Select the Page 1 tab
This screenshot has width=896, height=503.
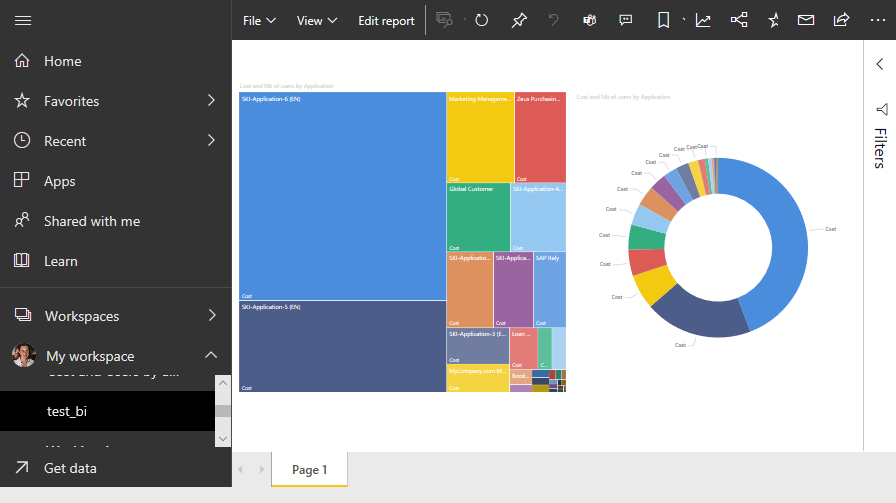click(309, 469)
